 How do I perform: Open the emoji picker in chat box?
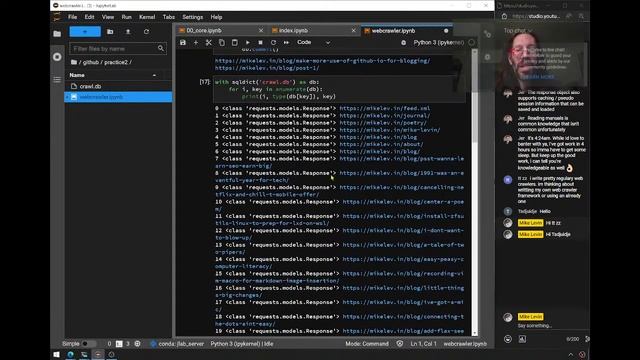point(508,339)
